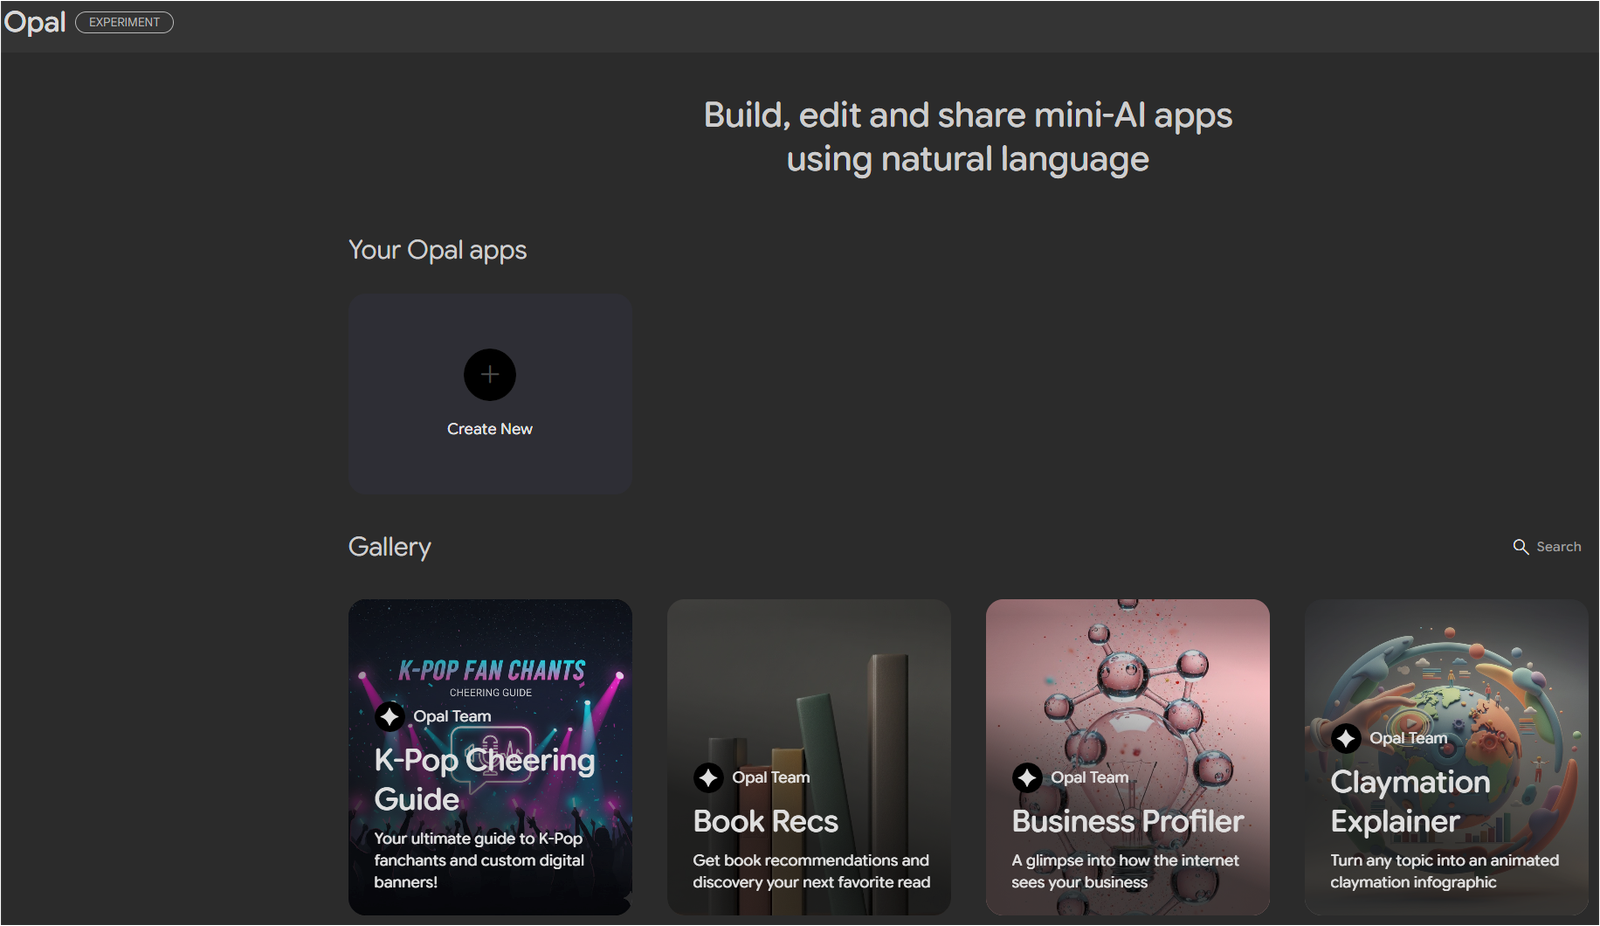Select the Create New label

click(490, 429)
